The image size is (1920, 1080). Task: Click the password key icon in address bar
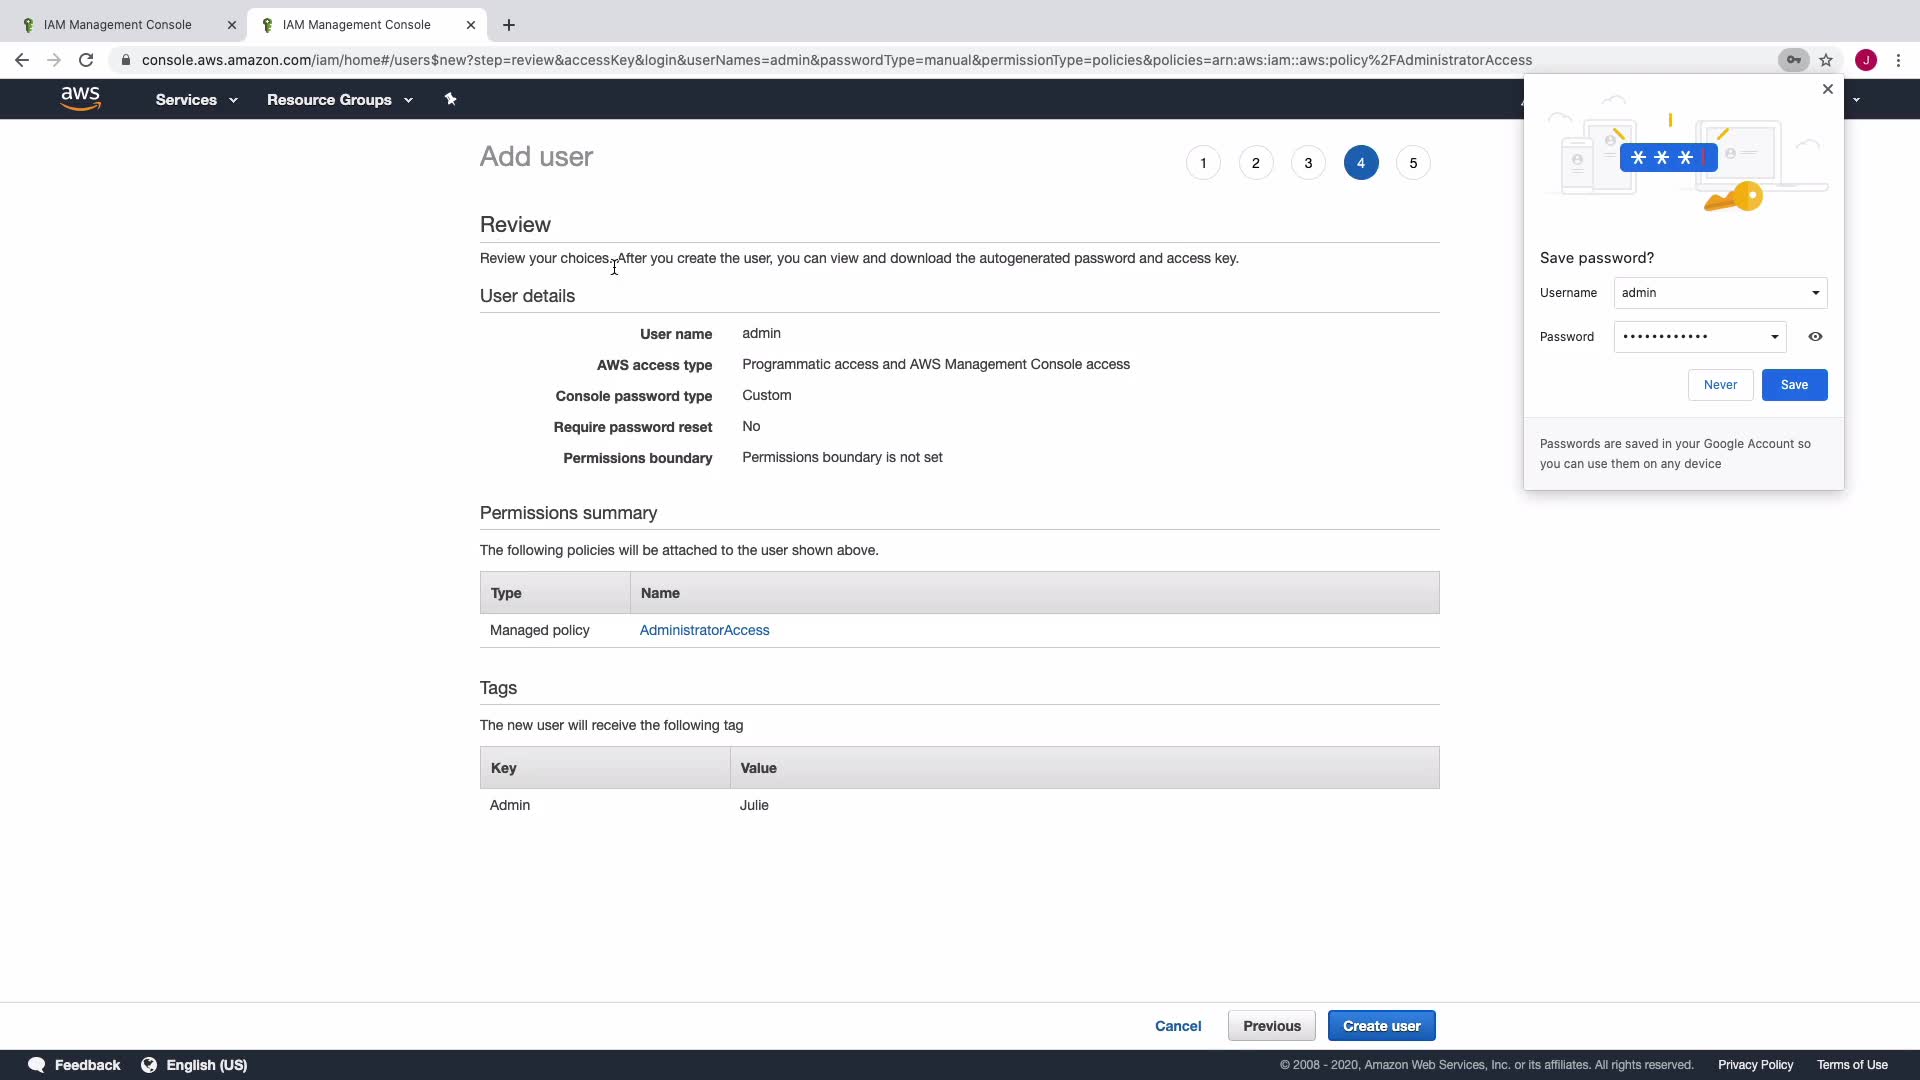[x=1794, y=60]
